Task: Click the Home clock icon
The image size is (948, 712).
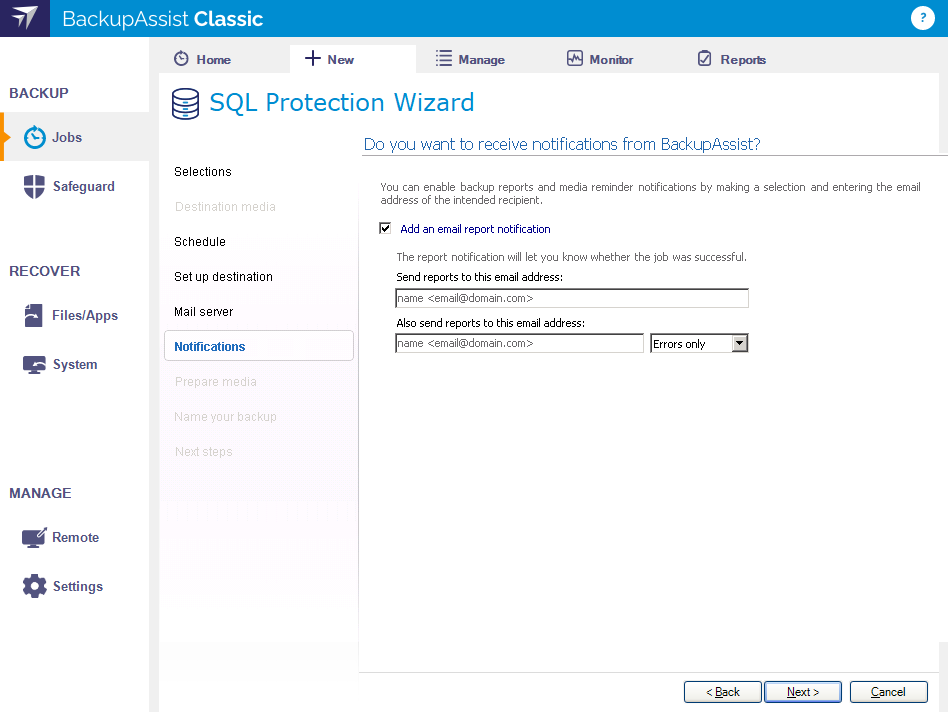Action: click(181, 59)
